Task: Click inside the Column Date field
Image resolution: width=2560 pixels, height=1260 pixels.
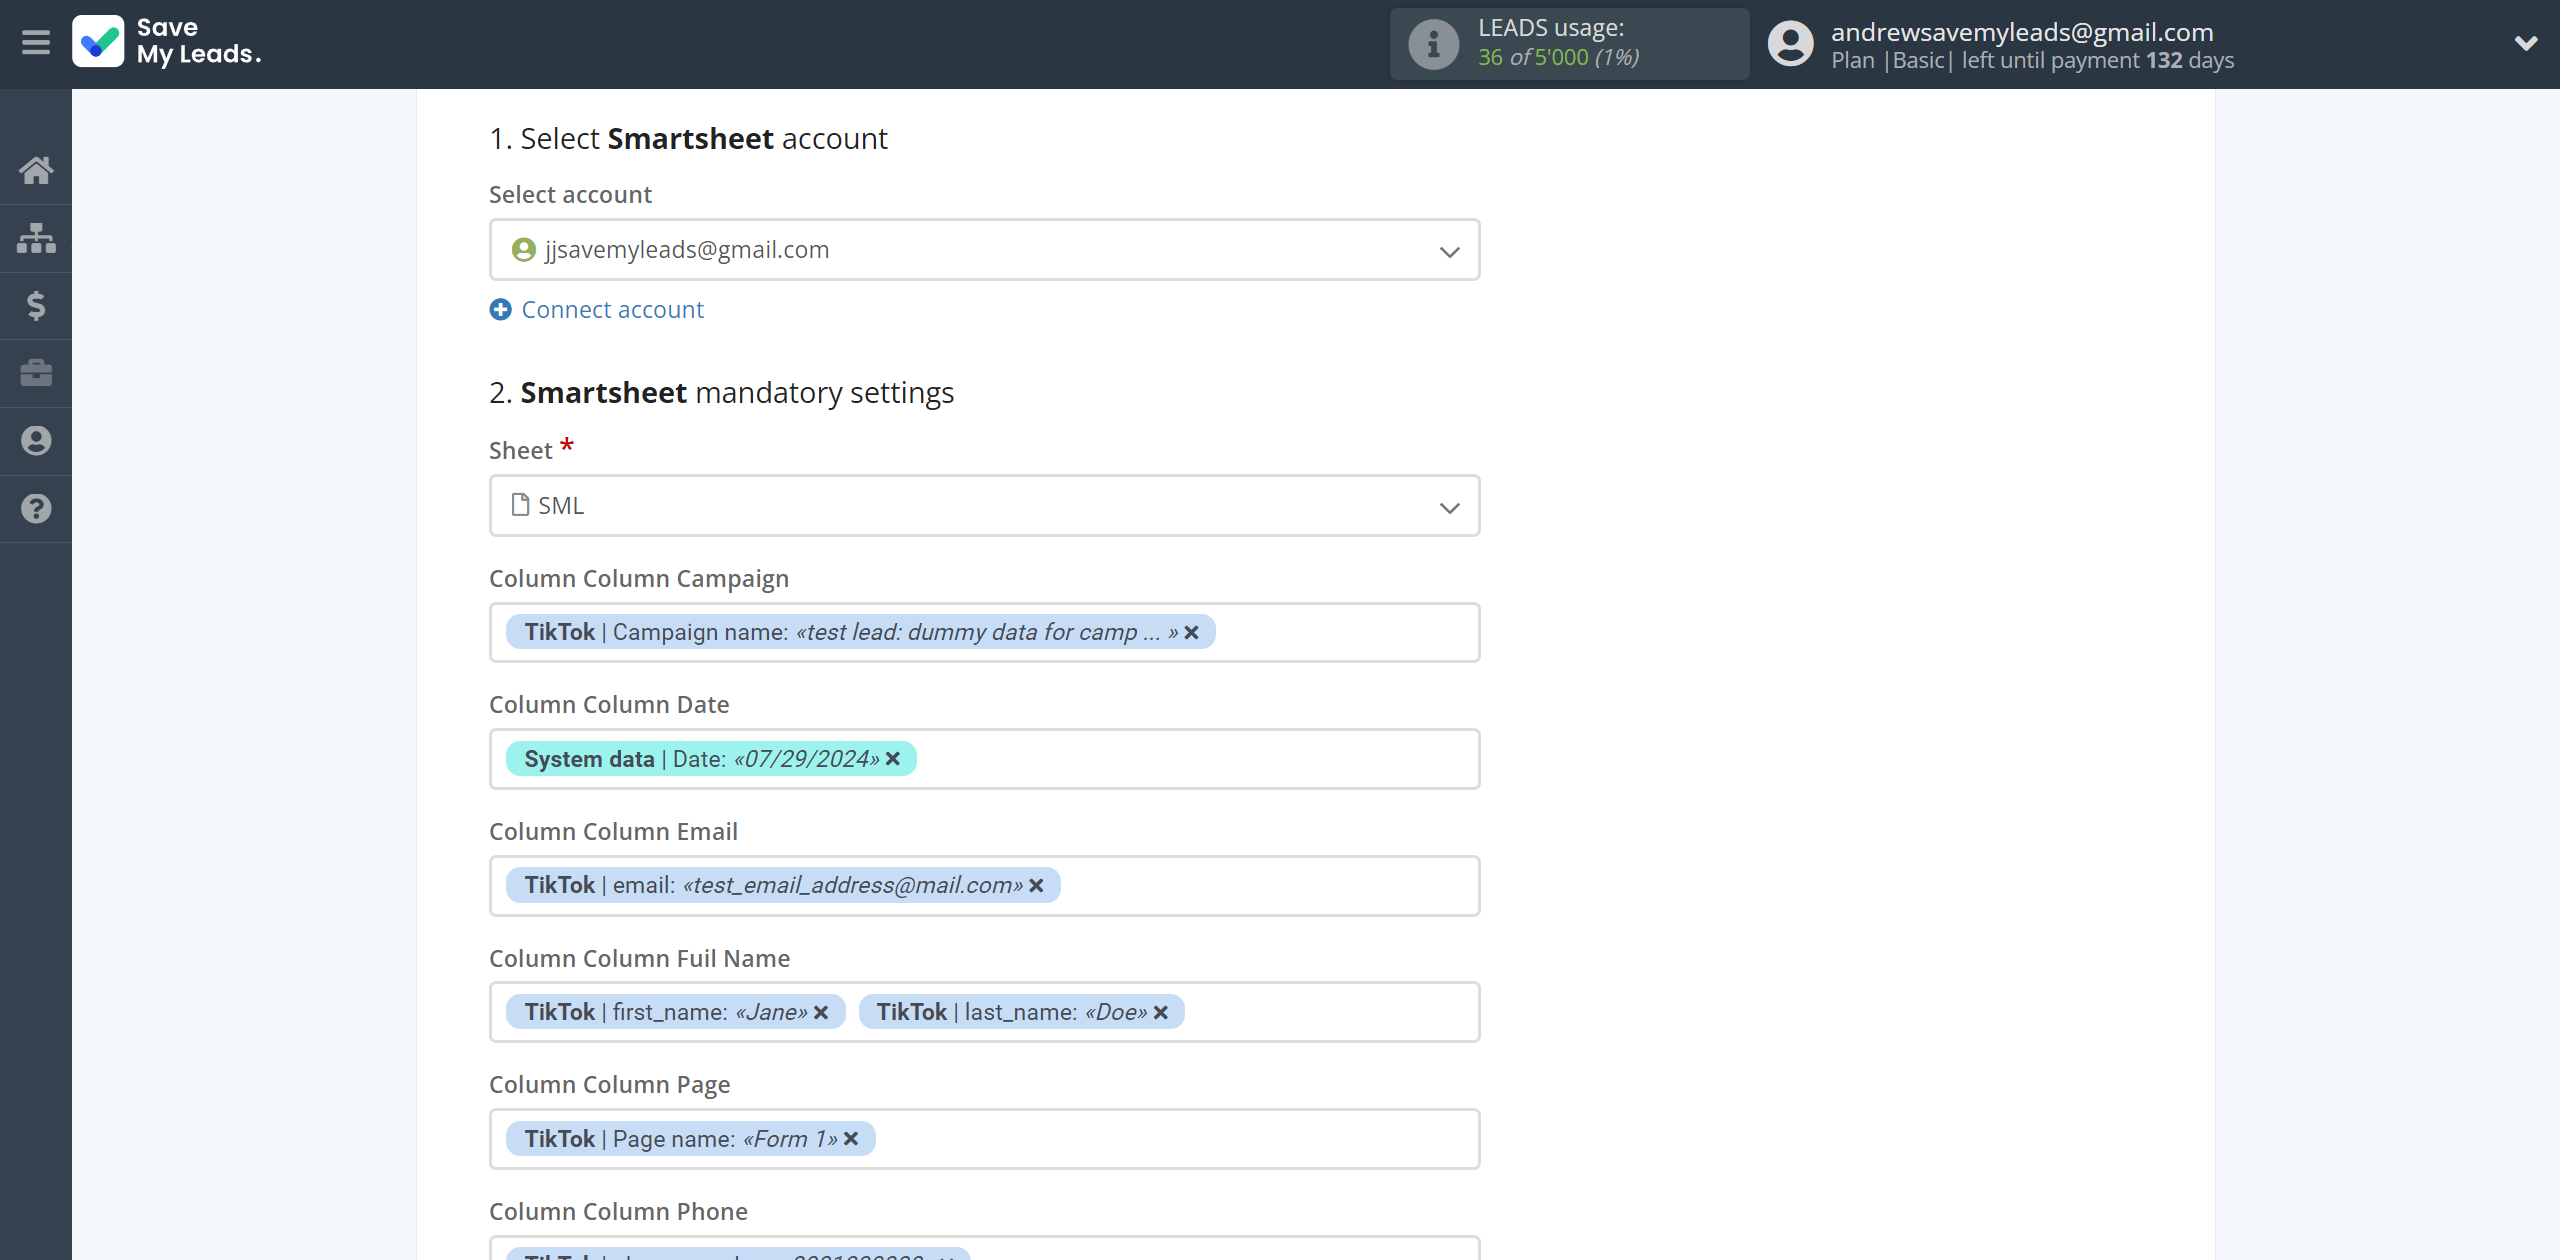Action: [984, 759]
